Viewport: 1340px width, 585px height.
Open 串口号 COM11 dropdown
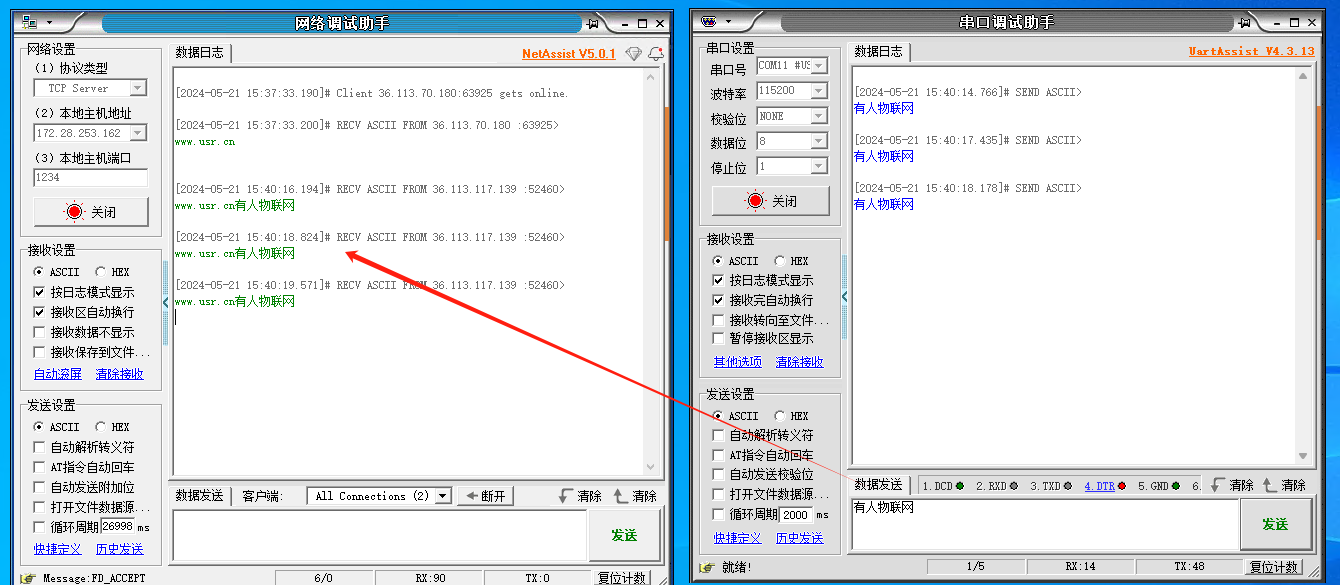tap(818, 65)
